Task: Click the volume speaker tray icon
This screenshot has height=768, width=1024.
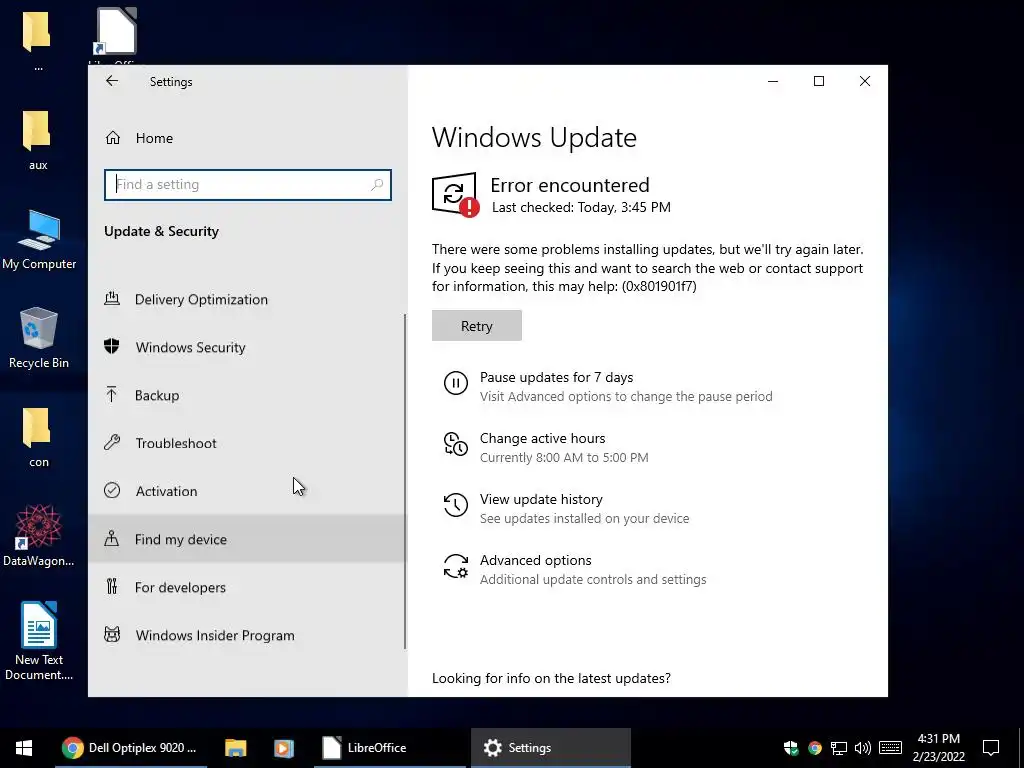Action: tap(863, 748)
